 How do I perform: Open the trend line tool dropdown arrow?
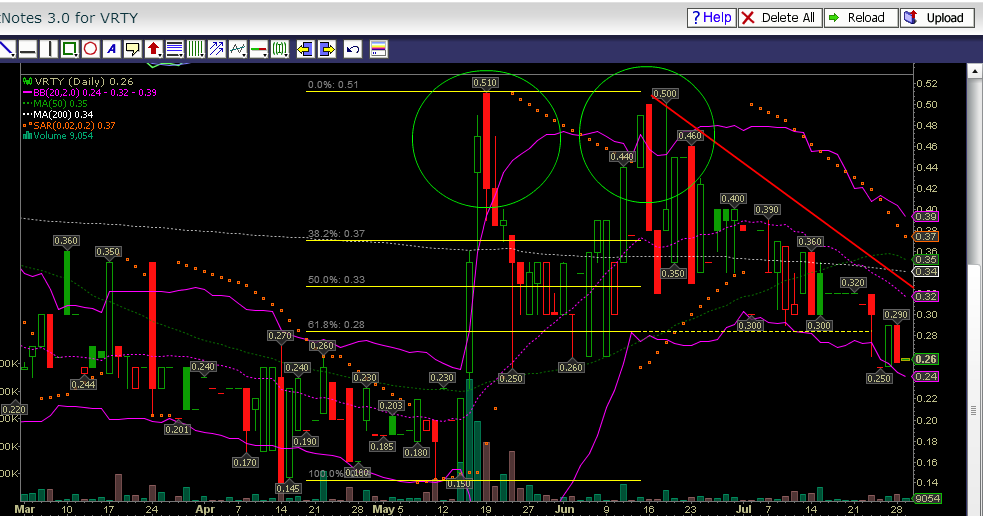13,55
